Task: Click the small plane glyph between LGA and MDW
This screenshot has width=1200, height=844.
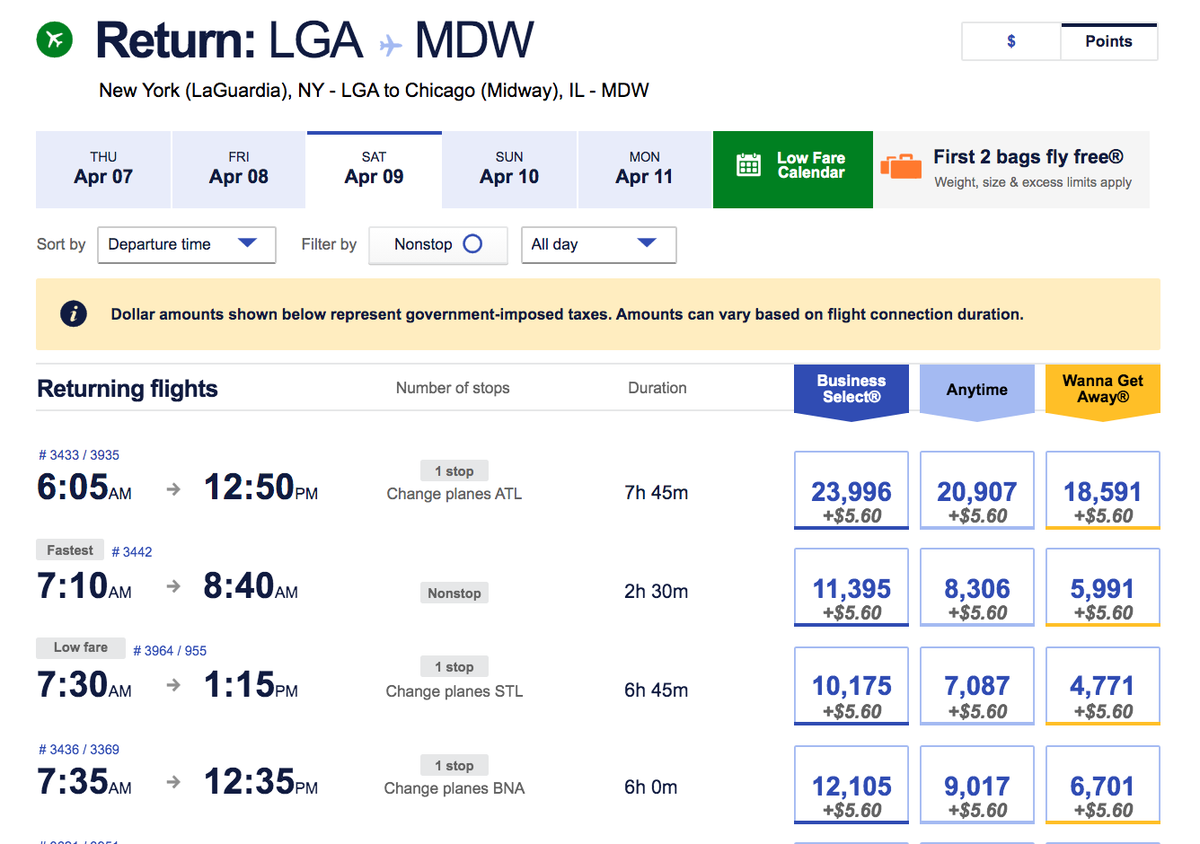Action: (x=389, y=42)
